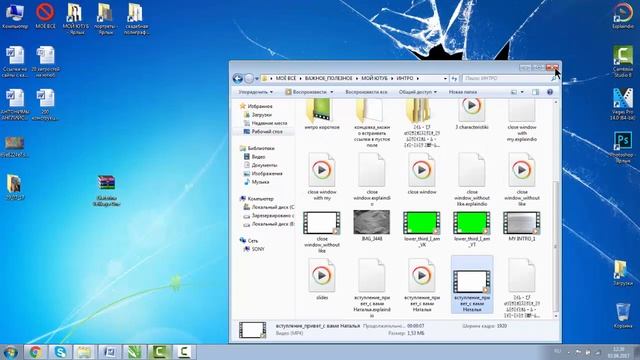
Task: Select the концовка_можно вставлять ссылки folder
Action: click(x=372, y=123)
